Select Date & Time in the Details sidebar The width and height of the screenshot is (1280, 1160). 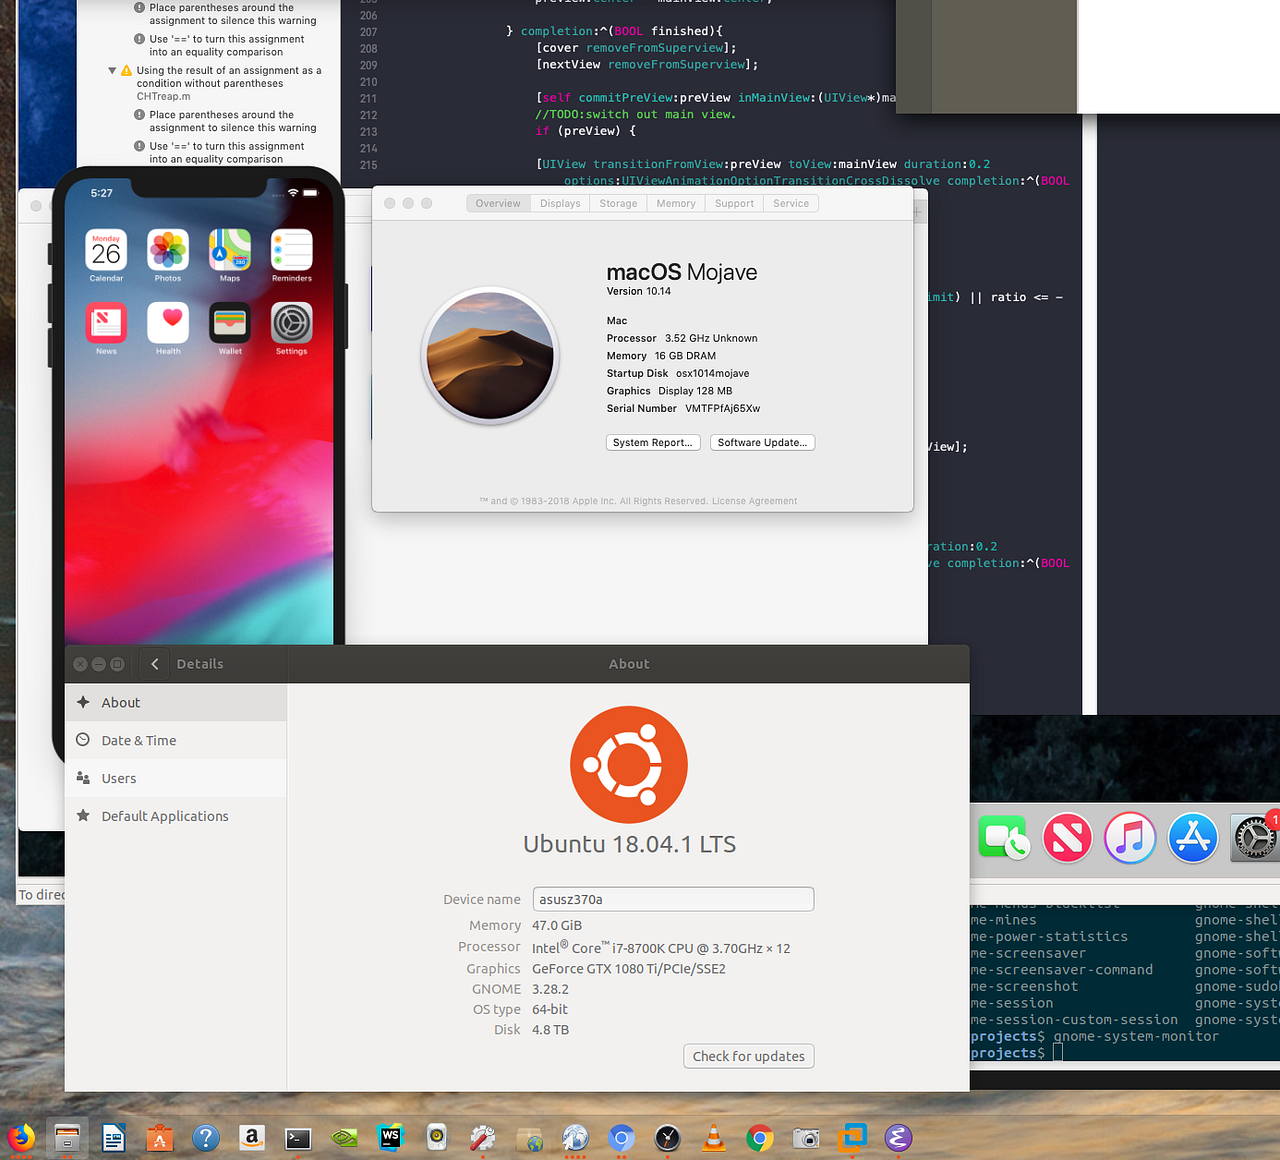176,741
